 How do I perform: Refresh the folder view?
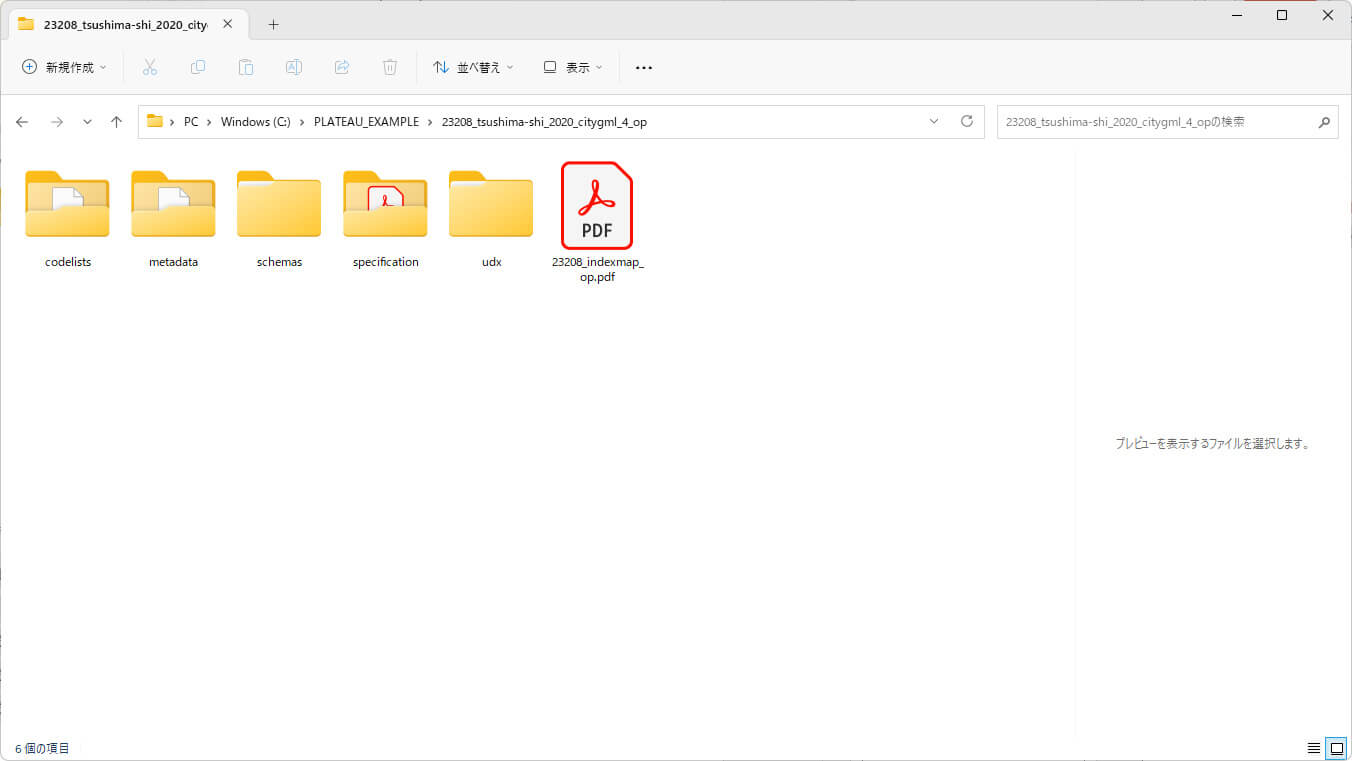pyautogui.click(x=967, y=121)
